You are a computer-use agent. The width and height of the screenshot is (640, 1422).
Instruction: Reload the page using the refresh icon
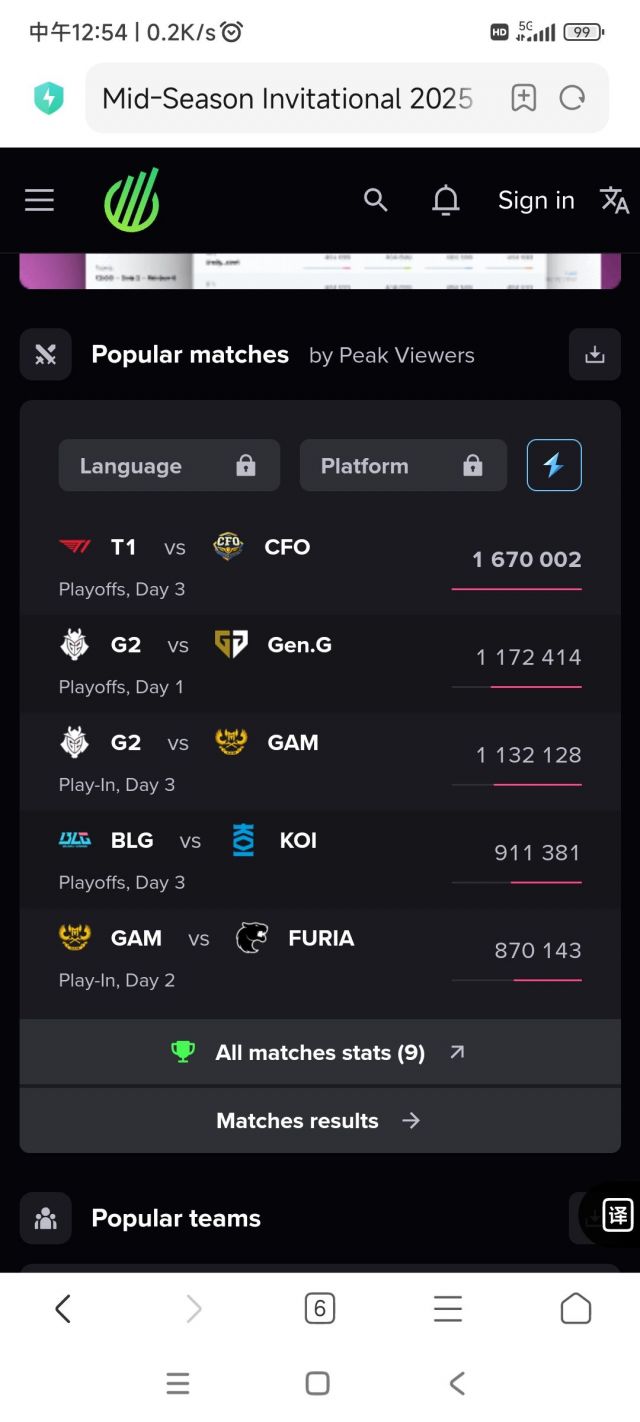[572, 98]
